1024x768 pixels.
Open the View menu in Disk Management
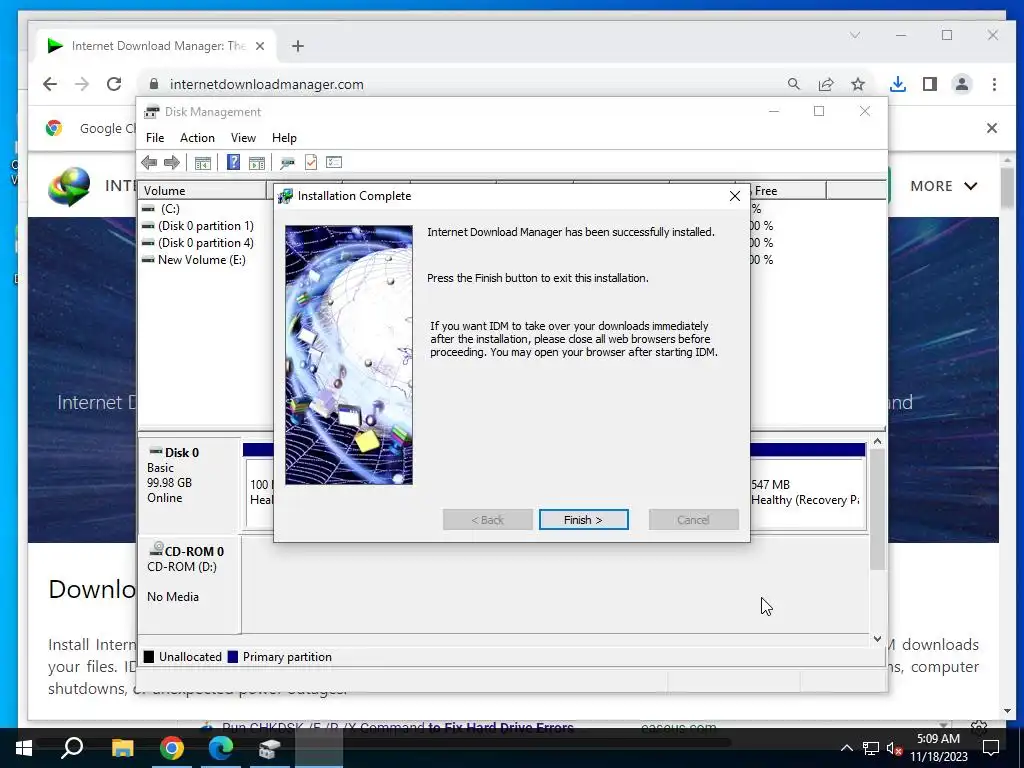[243, 138]
